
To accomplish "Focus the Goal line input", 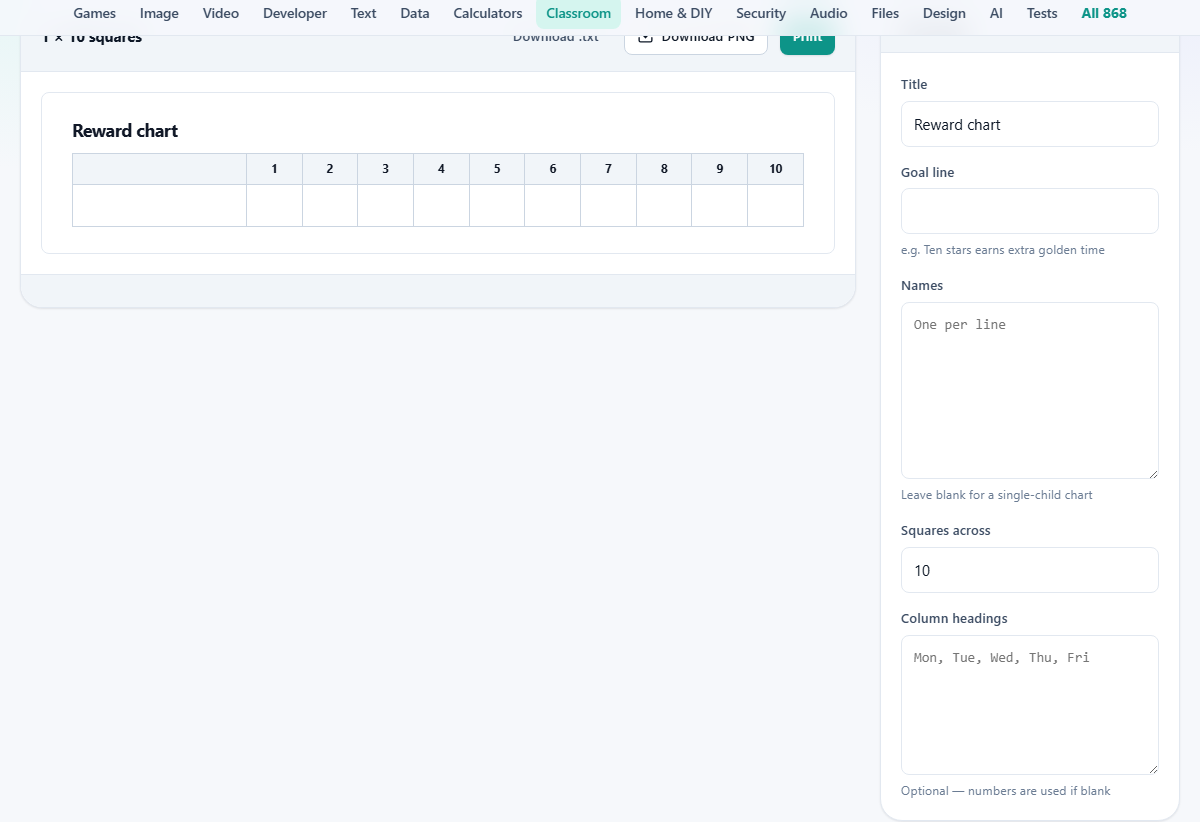I will pos(1030,211).
